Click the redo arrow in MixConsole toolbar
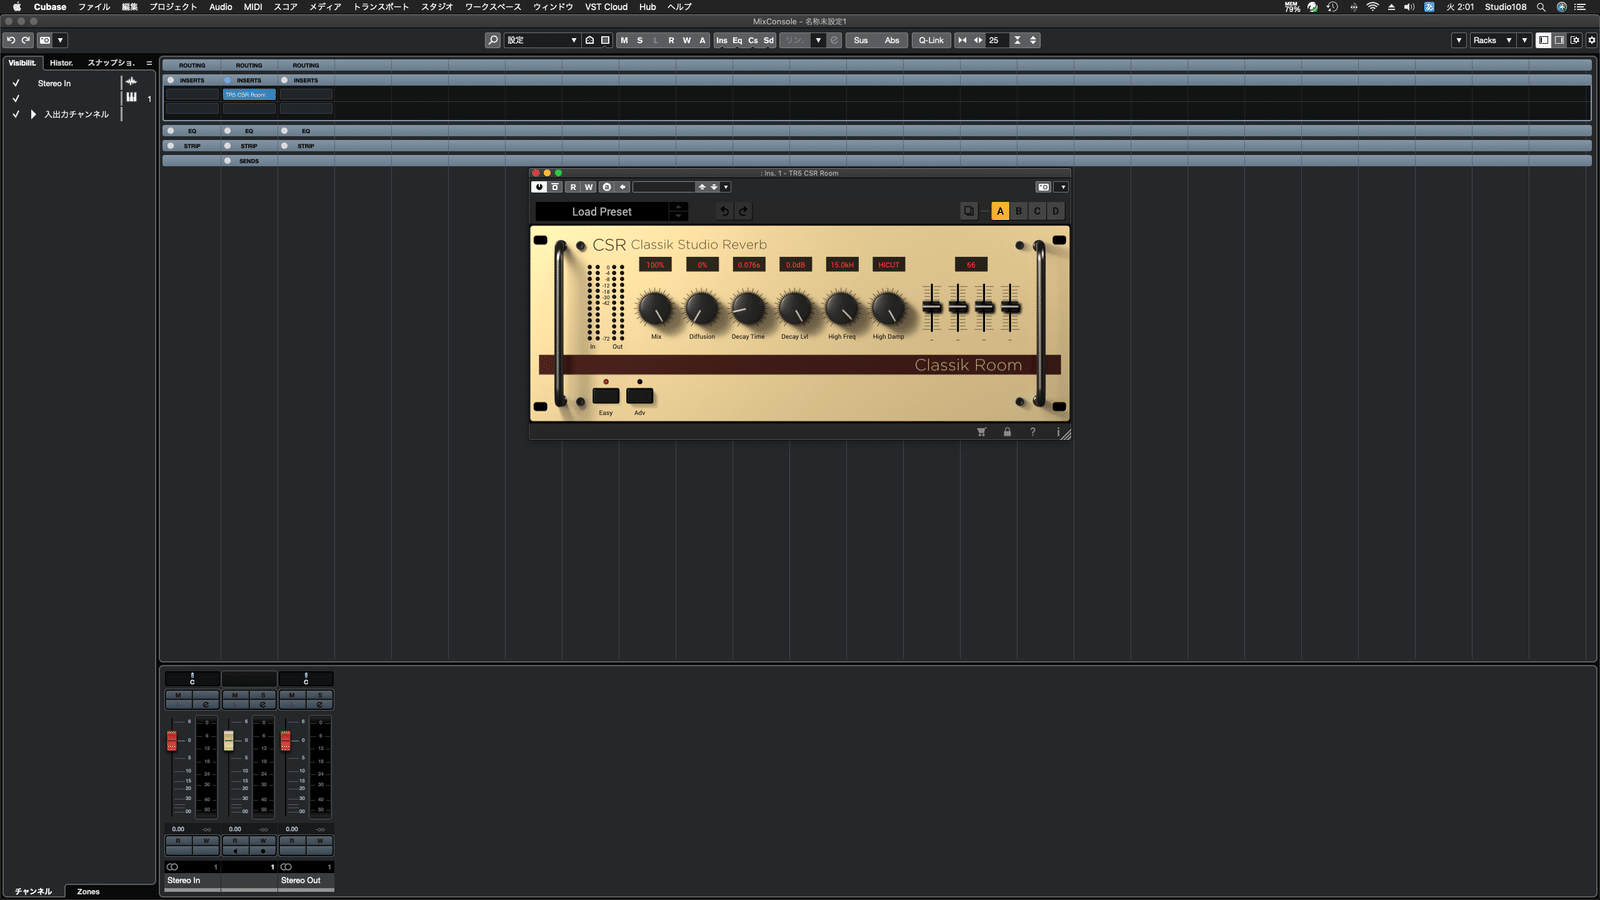 26,40
